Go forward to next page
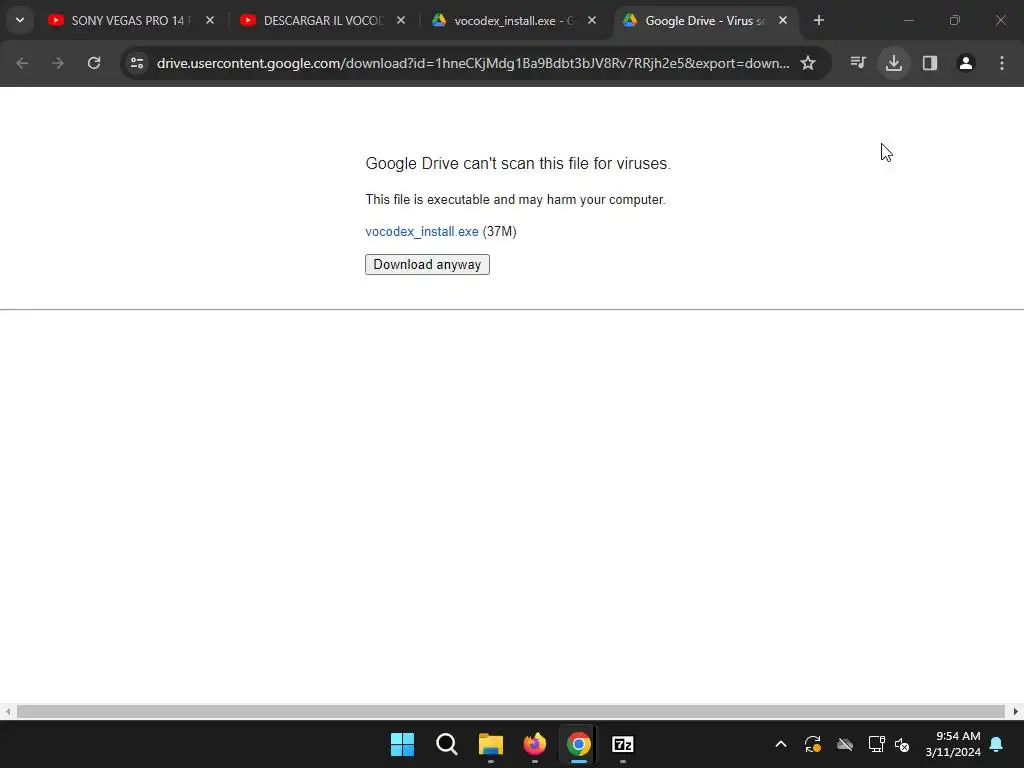Image resolution: width=1024 pixels, height=768 pixels. [58, 63]
